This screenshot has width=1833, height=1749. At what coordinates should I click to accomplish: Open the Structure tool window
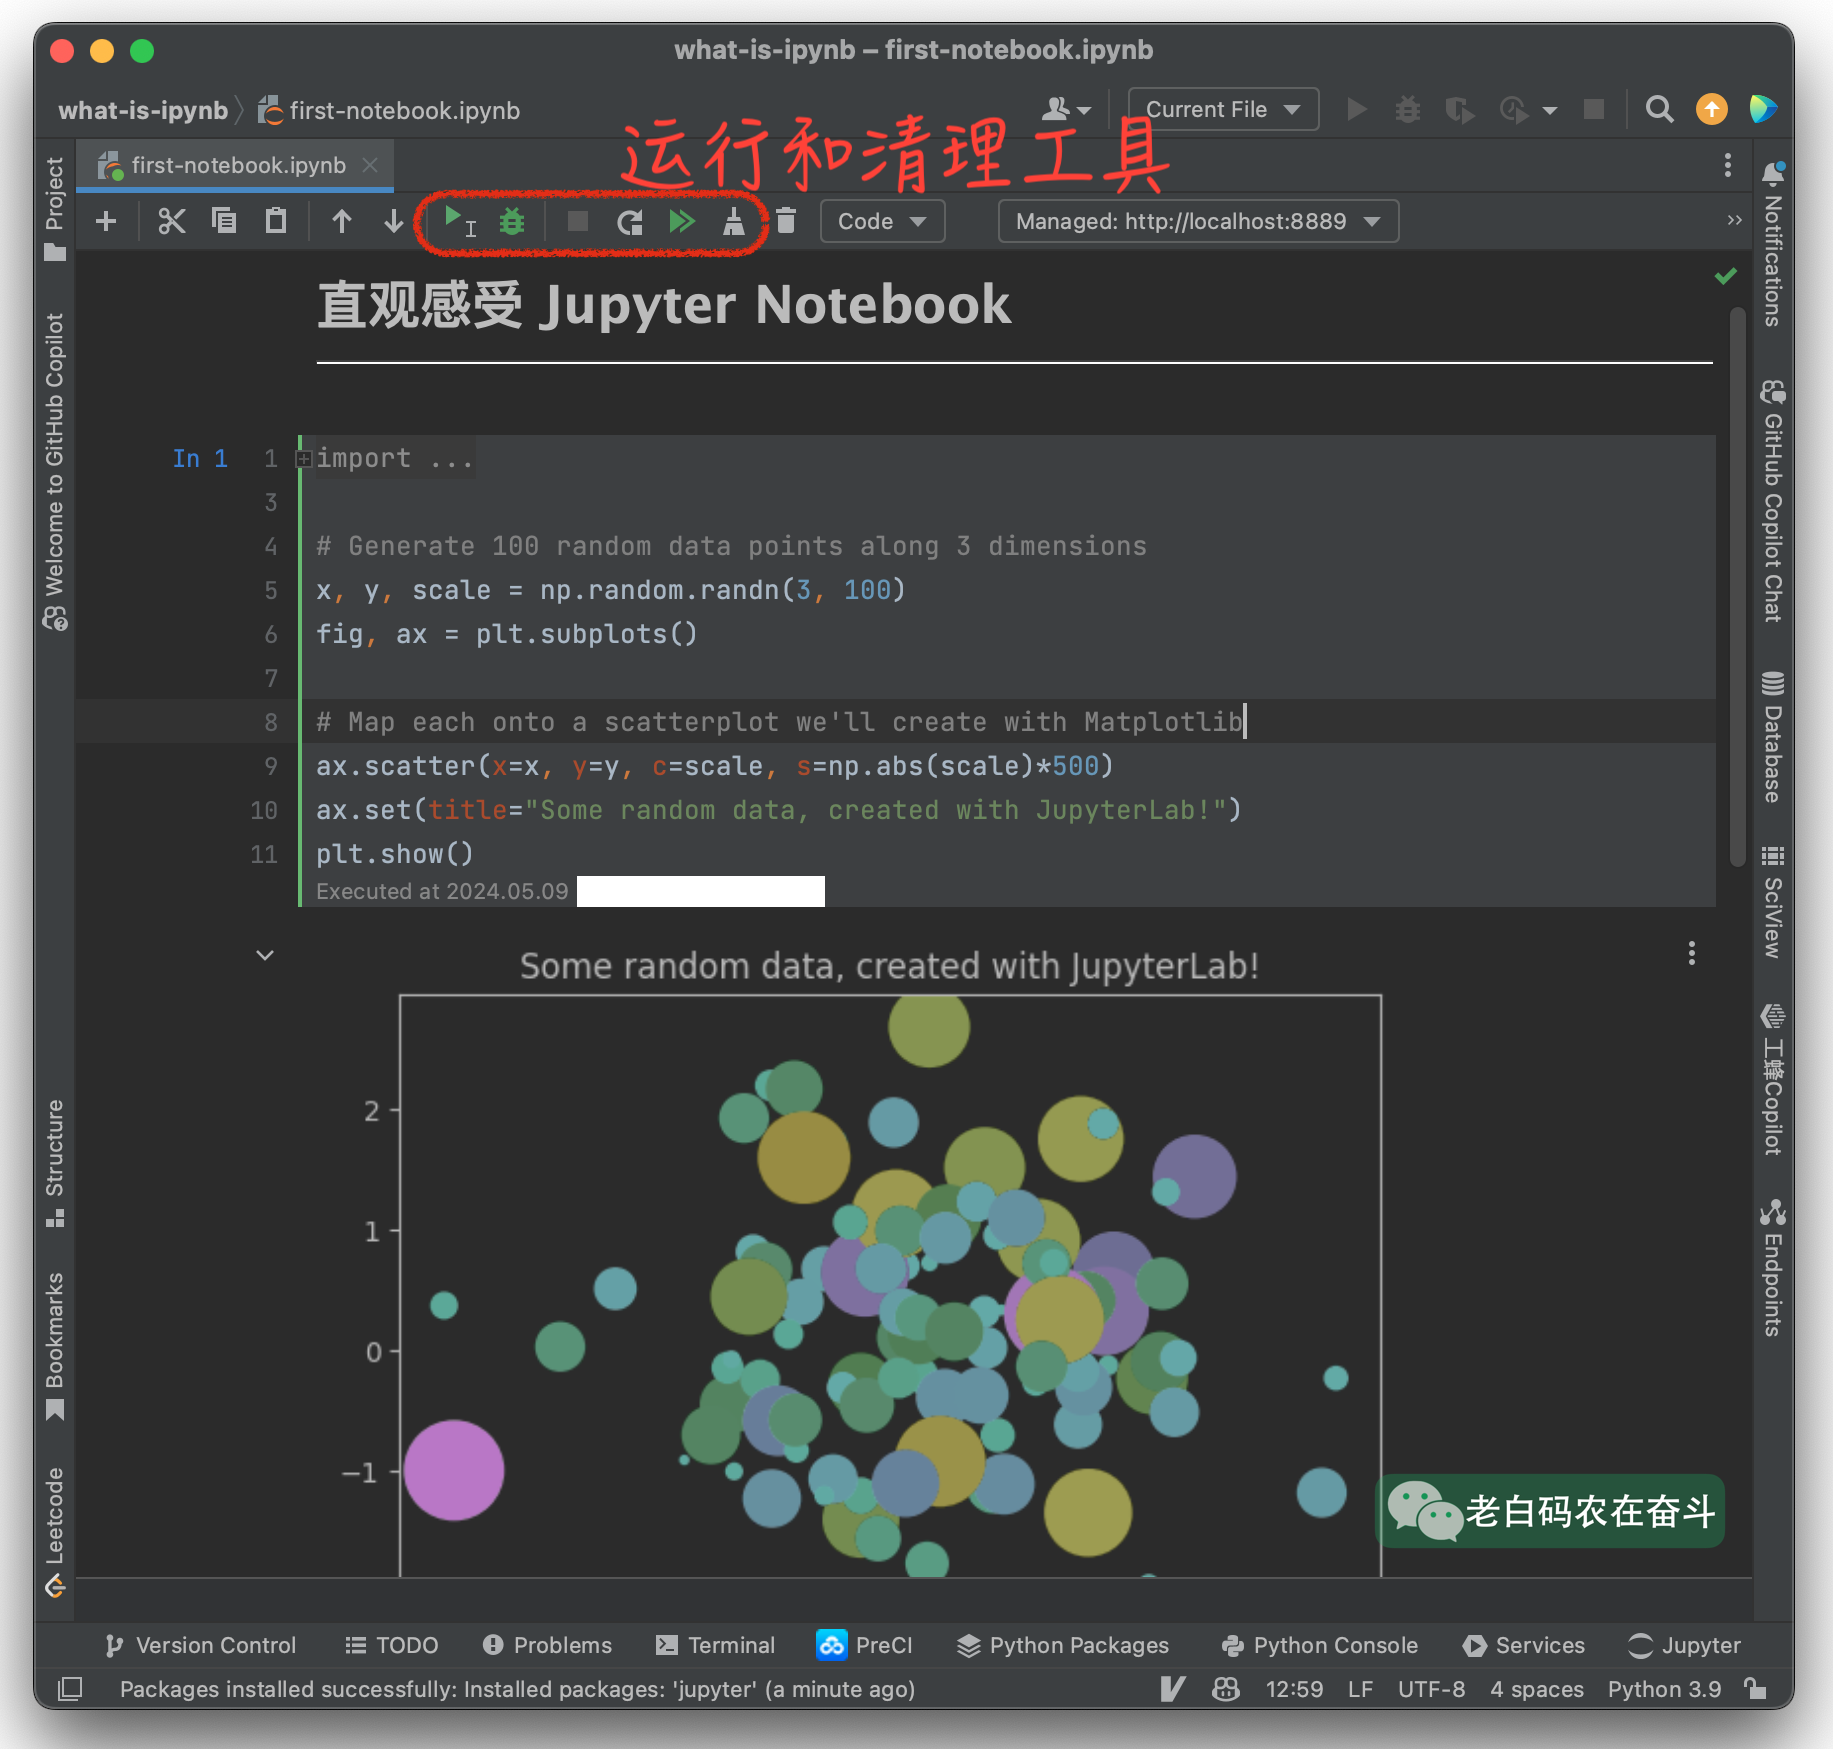pyautogui.click(x=55, y=1163)
